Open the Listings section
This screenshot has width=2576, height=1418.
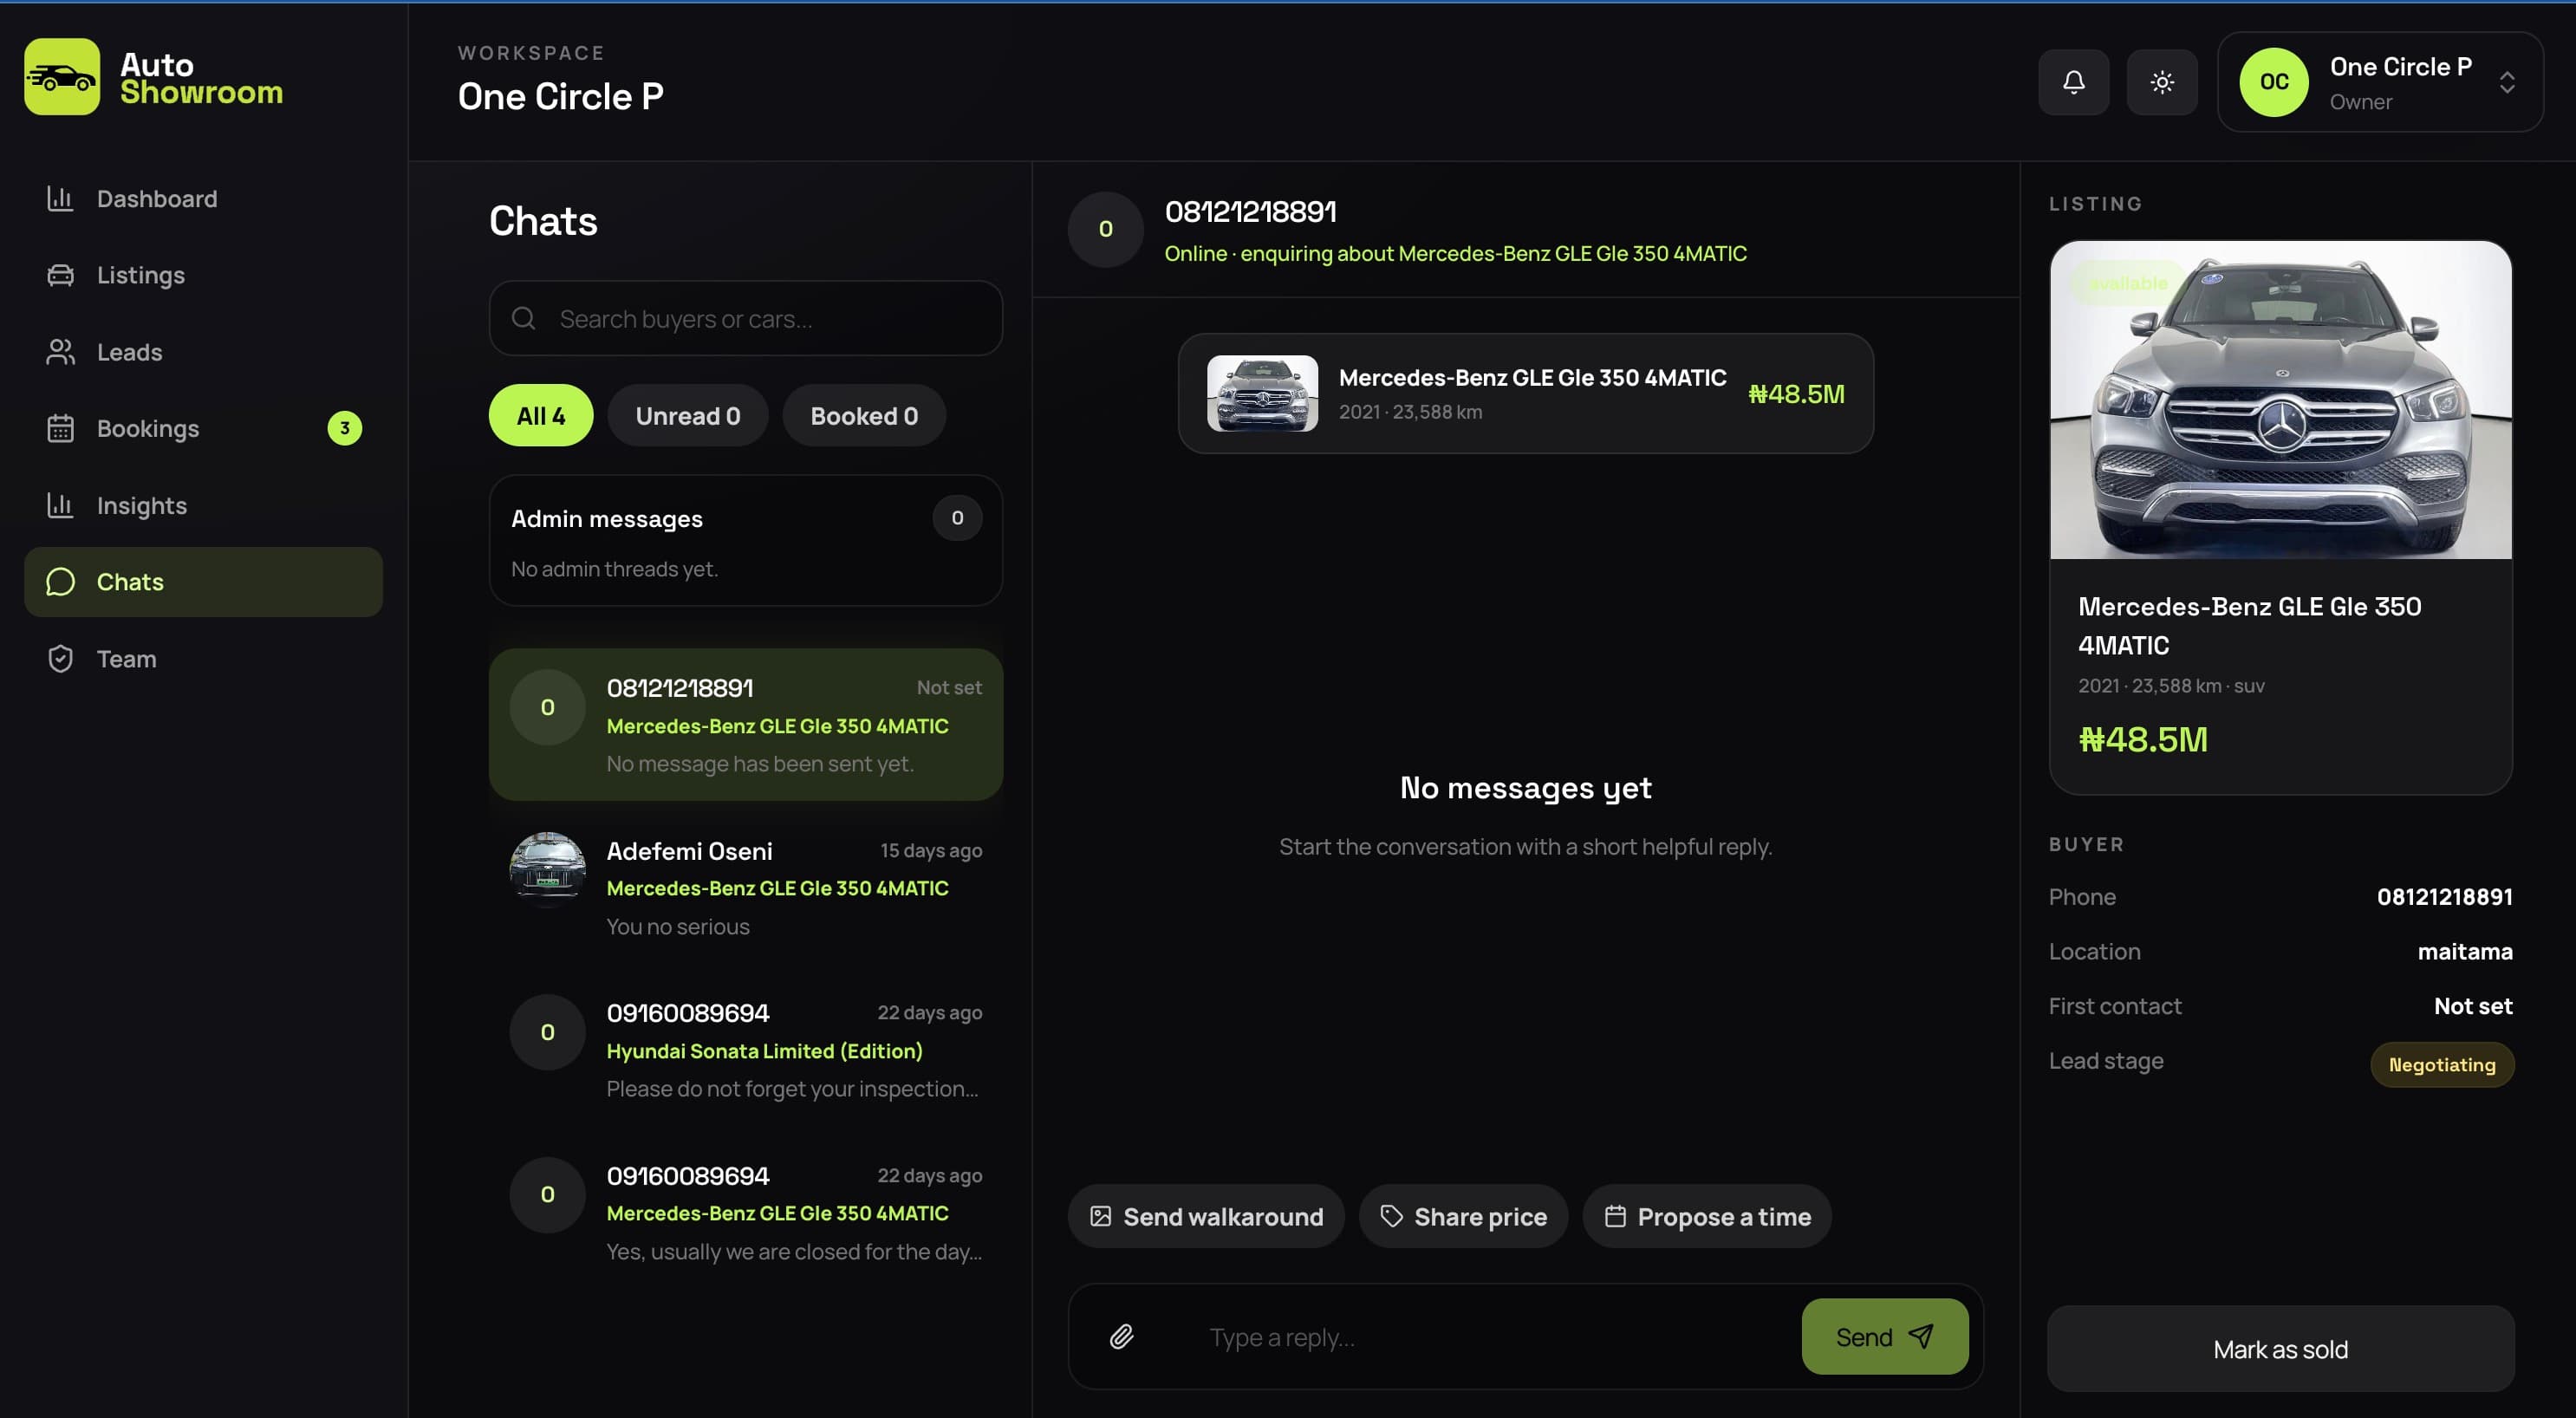coord(203,275)
